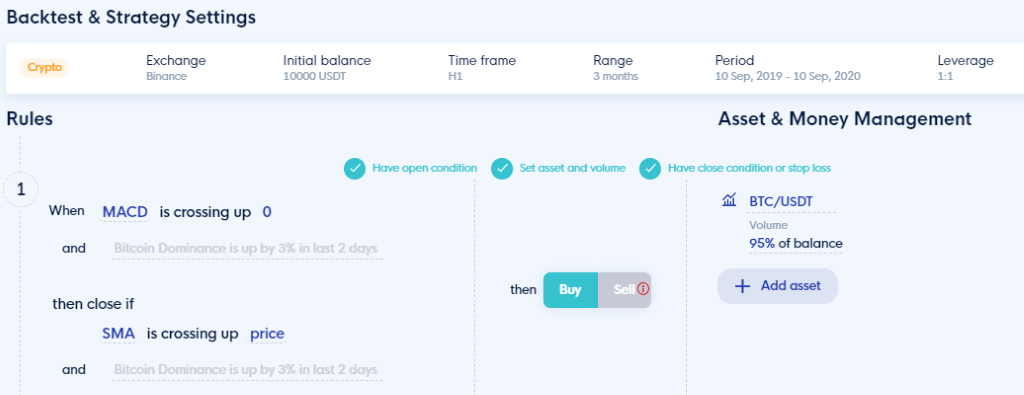1024x395 pixels.
Task: Click the 'Have open condition' checkmark icon
Action: tap(355, 168)
